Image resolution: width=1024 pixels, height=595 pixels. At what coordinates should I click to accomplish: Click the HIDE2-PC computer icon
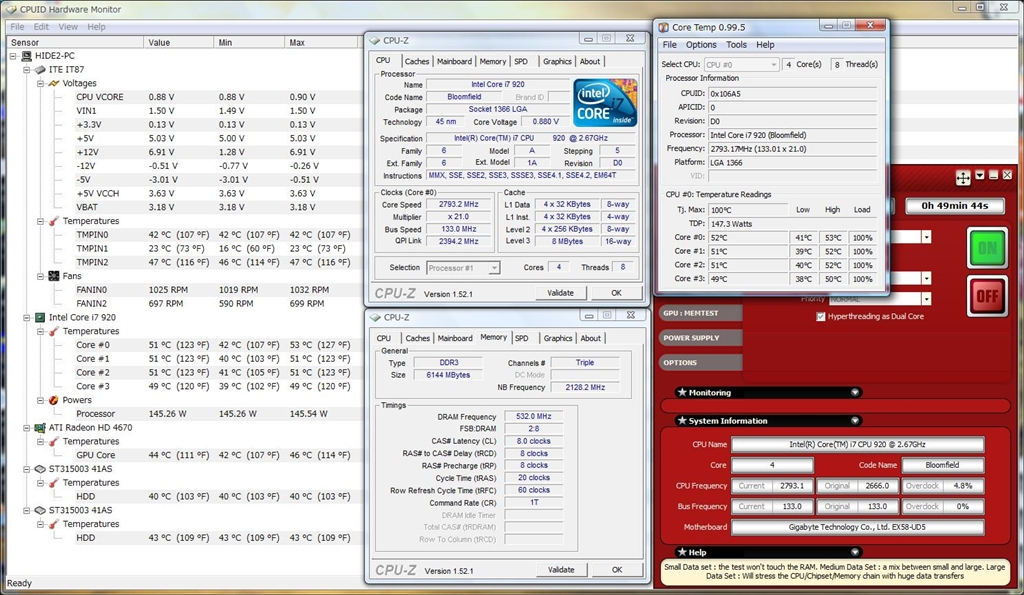click(x=25, y=56)
